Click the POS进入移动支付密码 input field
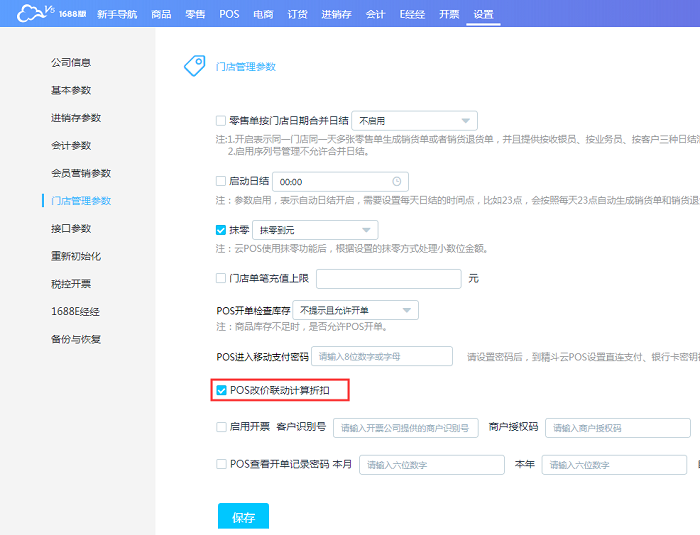This screenshot has height=535, width=700. [382, 357]
